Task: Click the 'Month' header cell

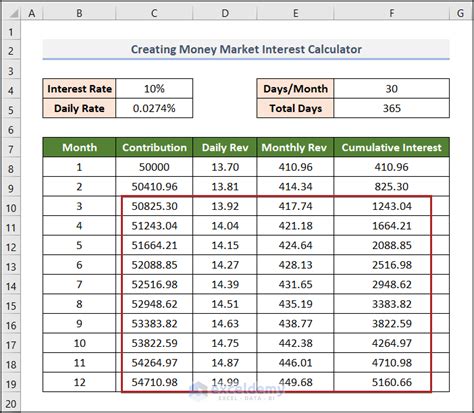Action: 79,147
